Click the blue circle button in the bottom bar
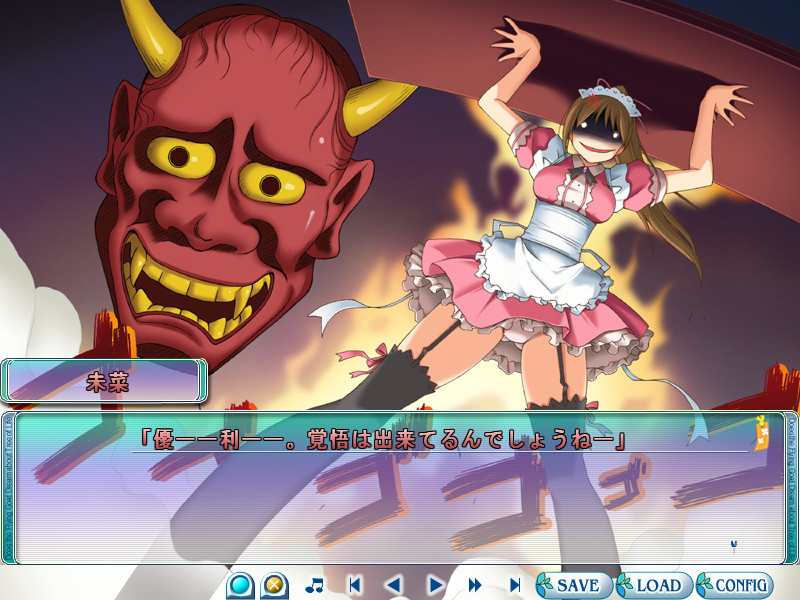Image resolution: width=800 pixels, height=600 pixels. (x=240, y=585)
